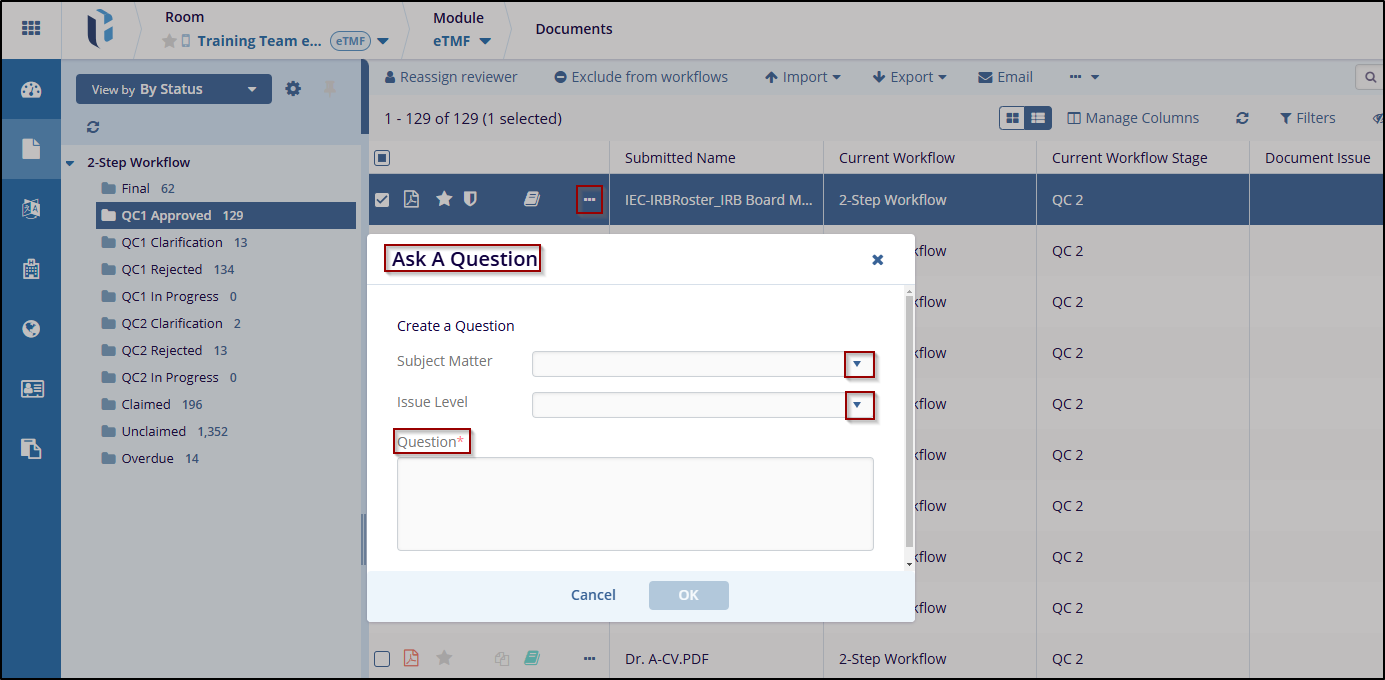This screenshot has height=680, width=1385.
Task: Toggle the select-all checkbox in table header
Action: tap(382, 158)
